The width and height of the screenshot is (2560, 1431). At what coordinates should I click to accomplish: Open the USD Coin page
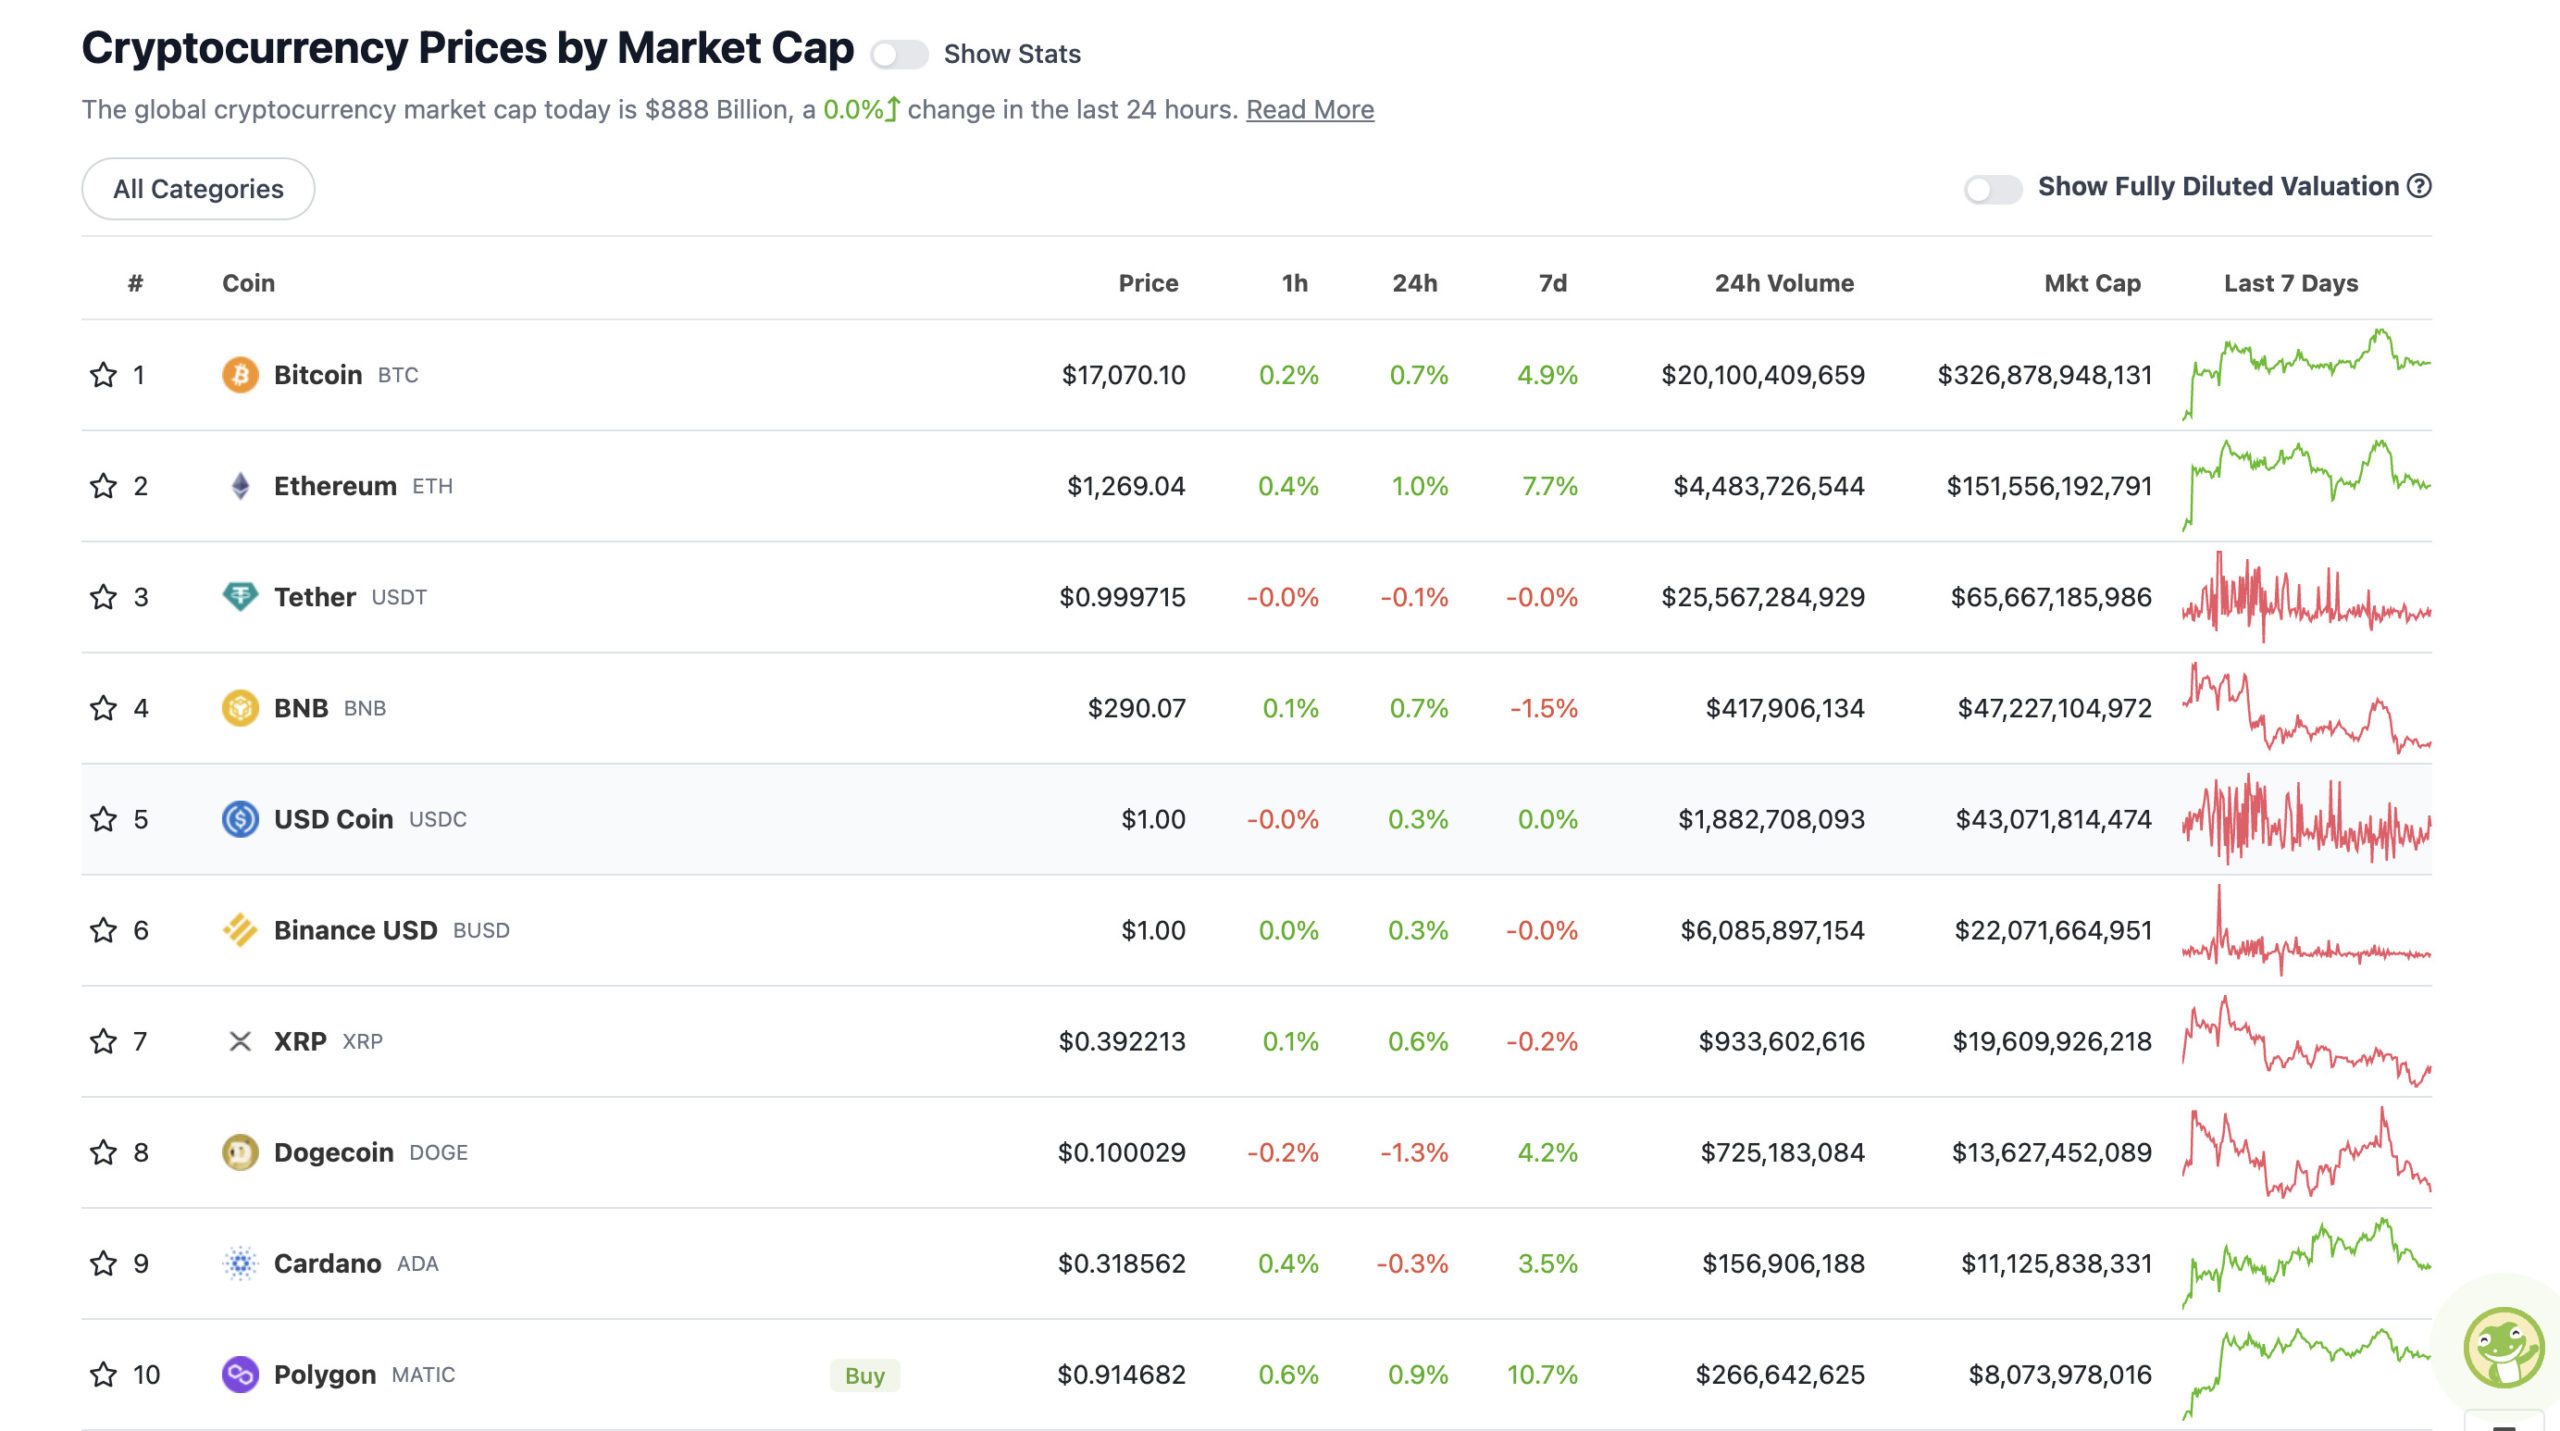pyautogui.click(x=334, y=819)
